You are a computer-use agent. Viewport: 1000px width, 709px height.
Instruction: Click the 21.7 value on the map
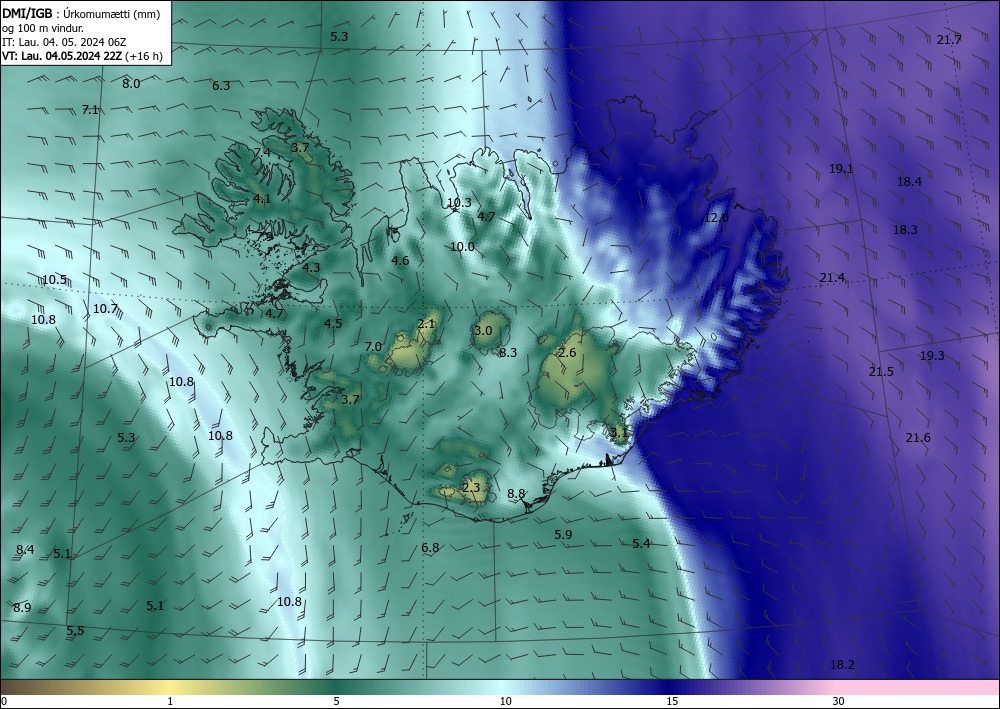(x=949, y=40)
